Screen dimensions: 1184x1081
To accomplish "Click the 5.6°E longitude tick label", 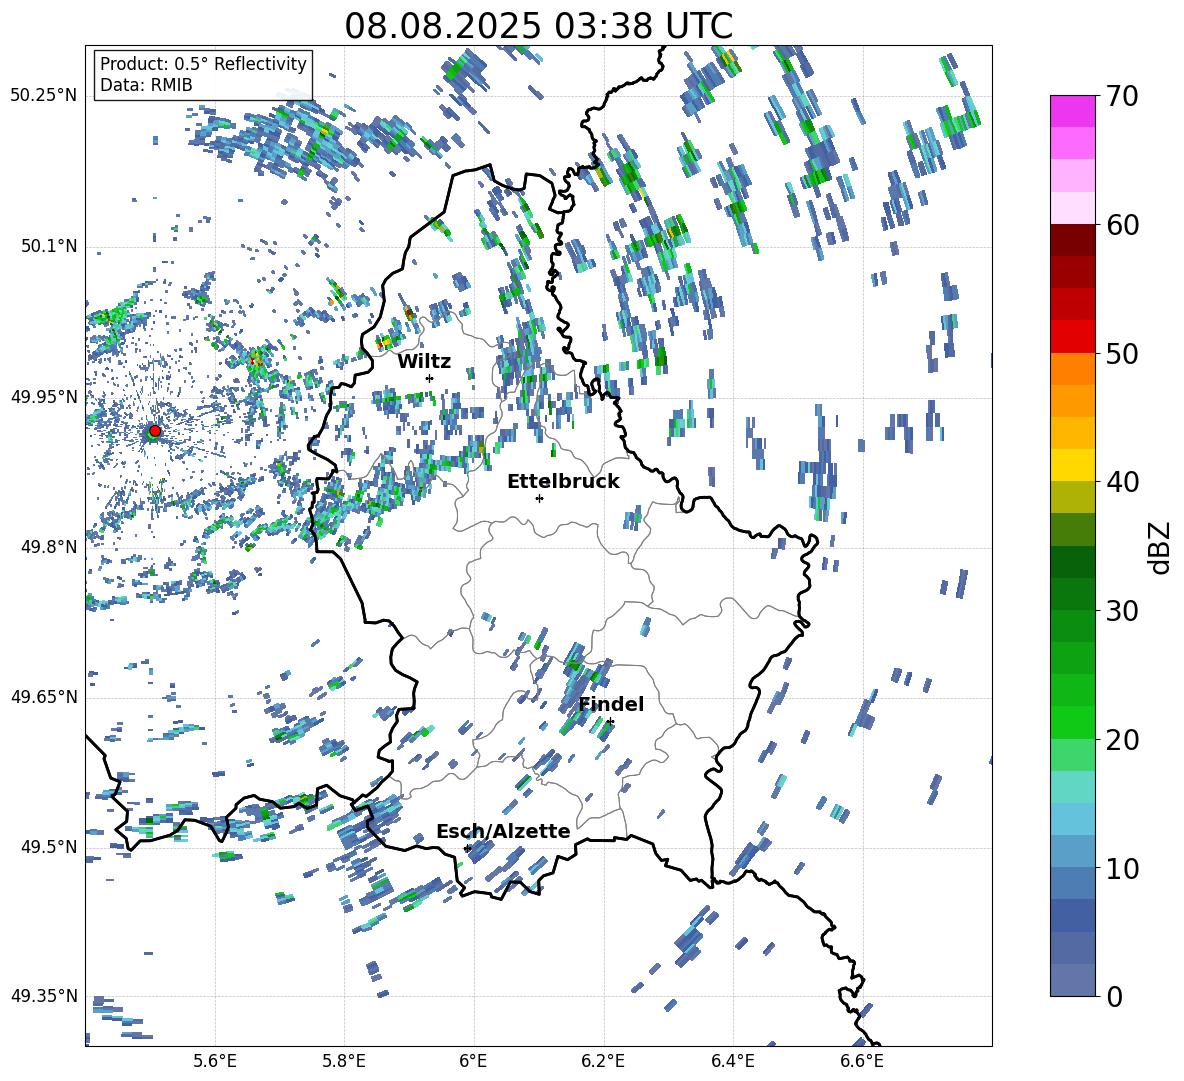I will click(215, 1061).
